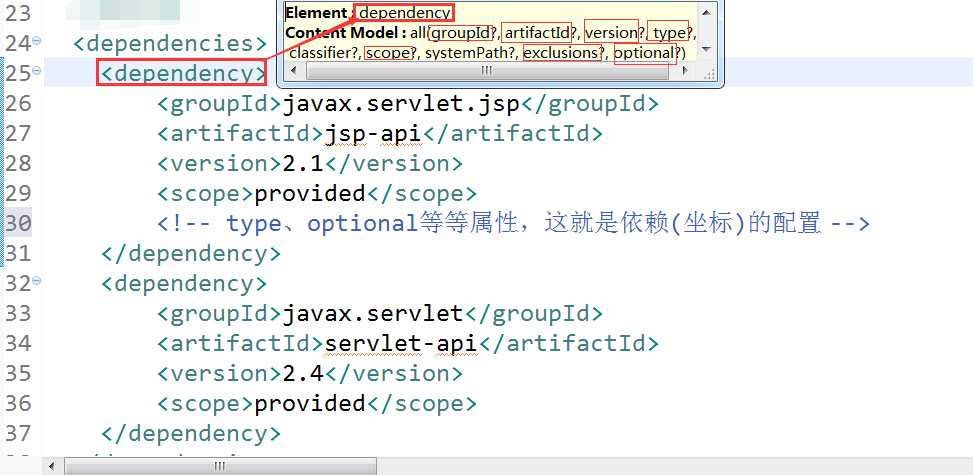
Task: Click the editor's bottom horizontal scrollbar thumb
Action: 220,466
